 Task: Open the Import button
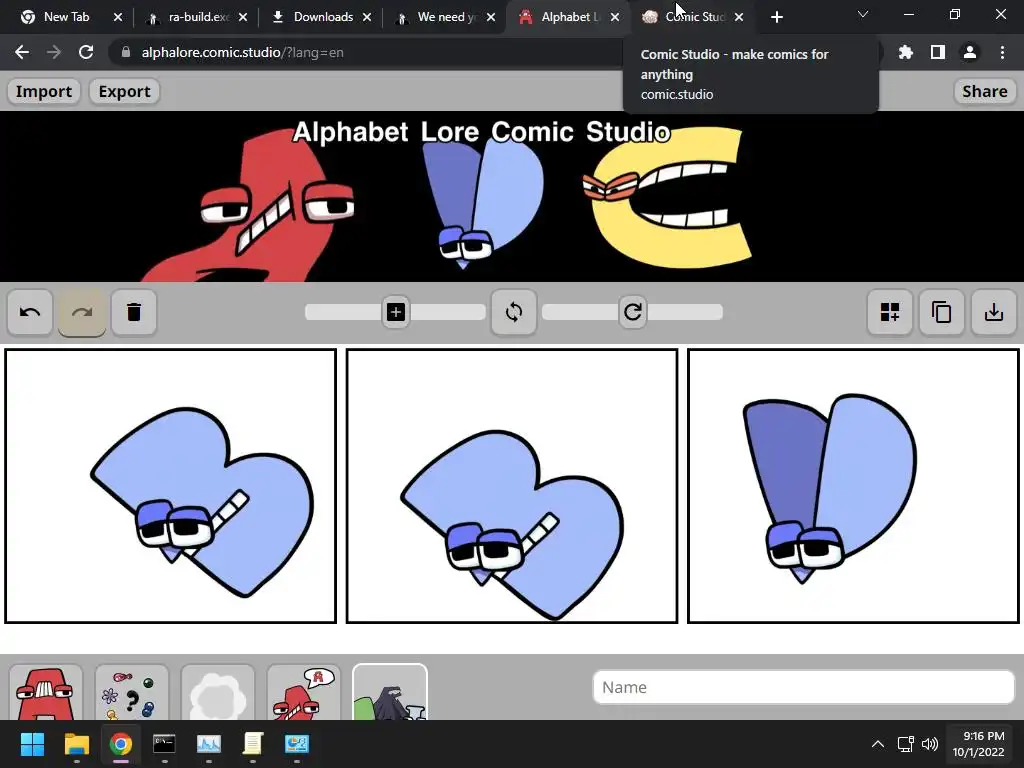(x=44, y=91)
